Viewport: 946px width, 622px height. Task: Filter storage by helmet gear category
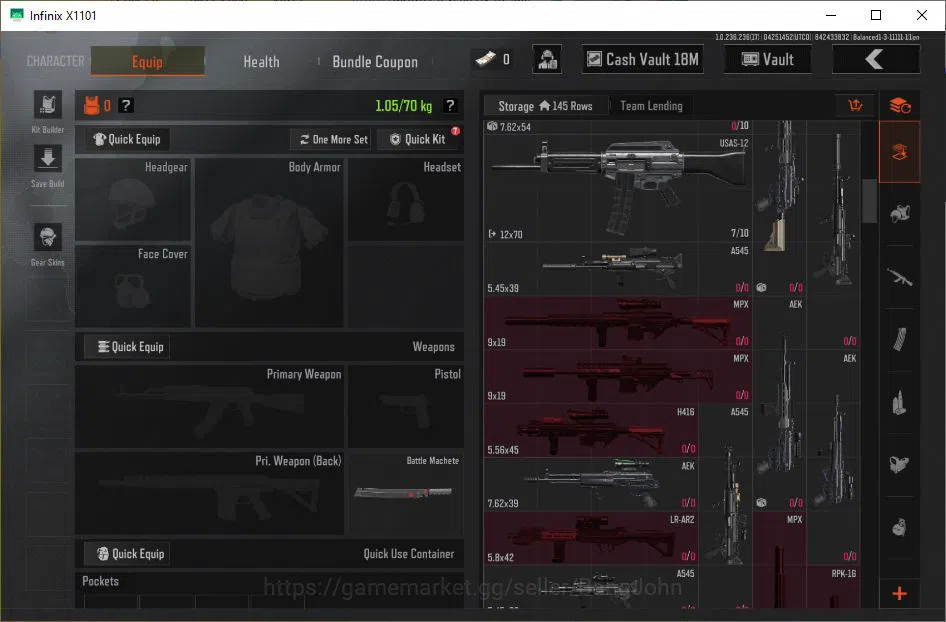900,214
